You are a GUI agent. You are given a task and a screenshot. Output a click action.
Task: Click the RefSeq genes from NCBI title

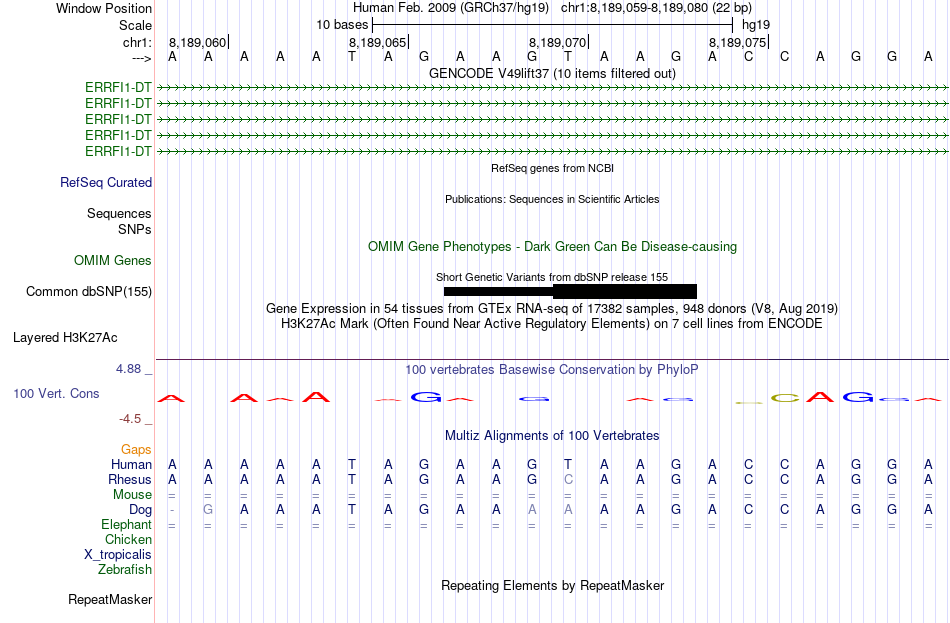pos(552,168)
